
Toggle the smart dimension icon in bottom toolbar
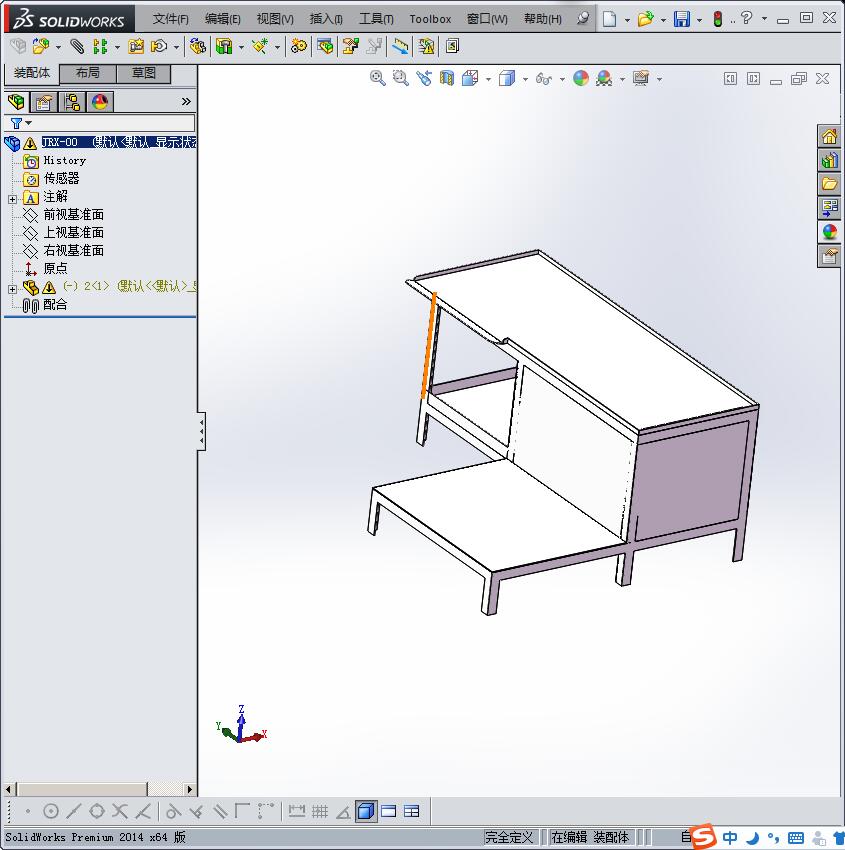[x=296, y=812]
